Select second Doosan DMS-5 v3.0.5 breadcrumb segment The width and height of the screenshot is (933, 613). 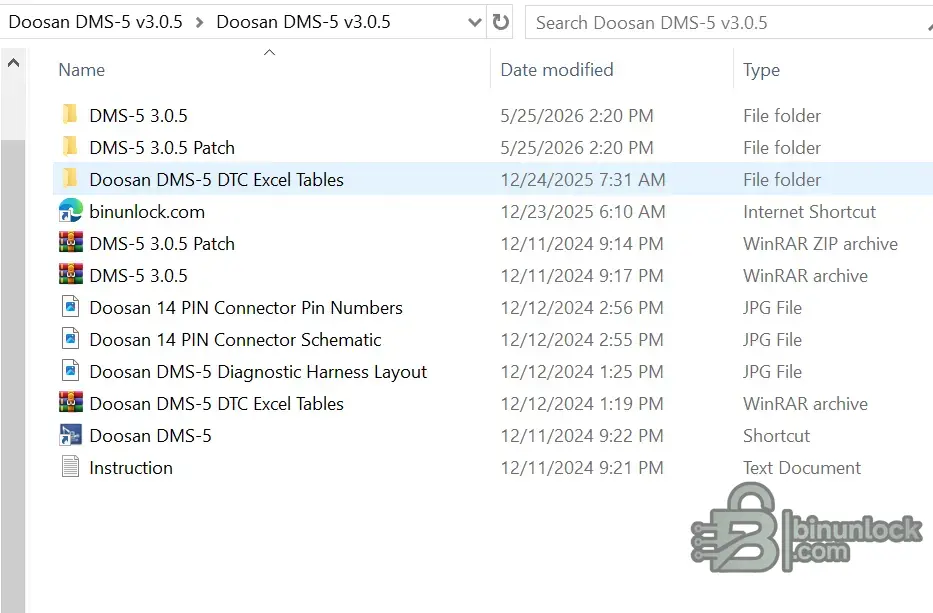tap(303, 22)
